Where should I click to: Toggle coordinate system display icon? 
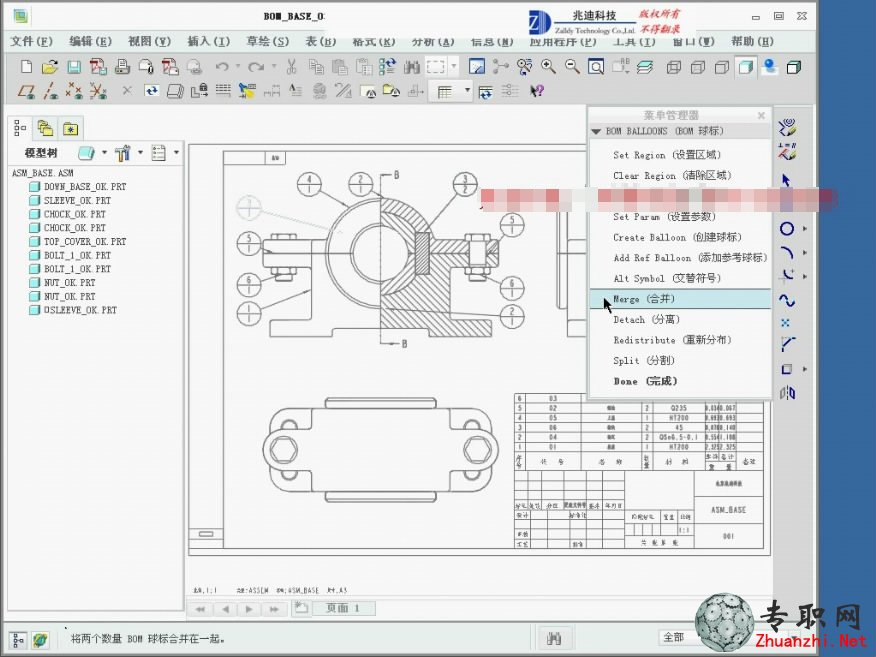(x=98, y=91)
